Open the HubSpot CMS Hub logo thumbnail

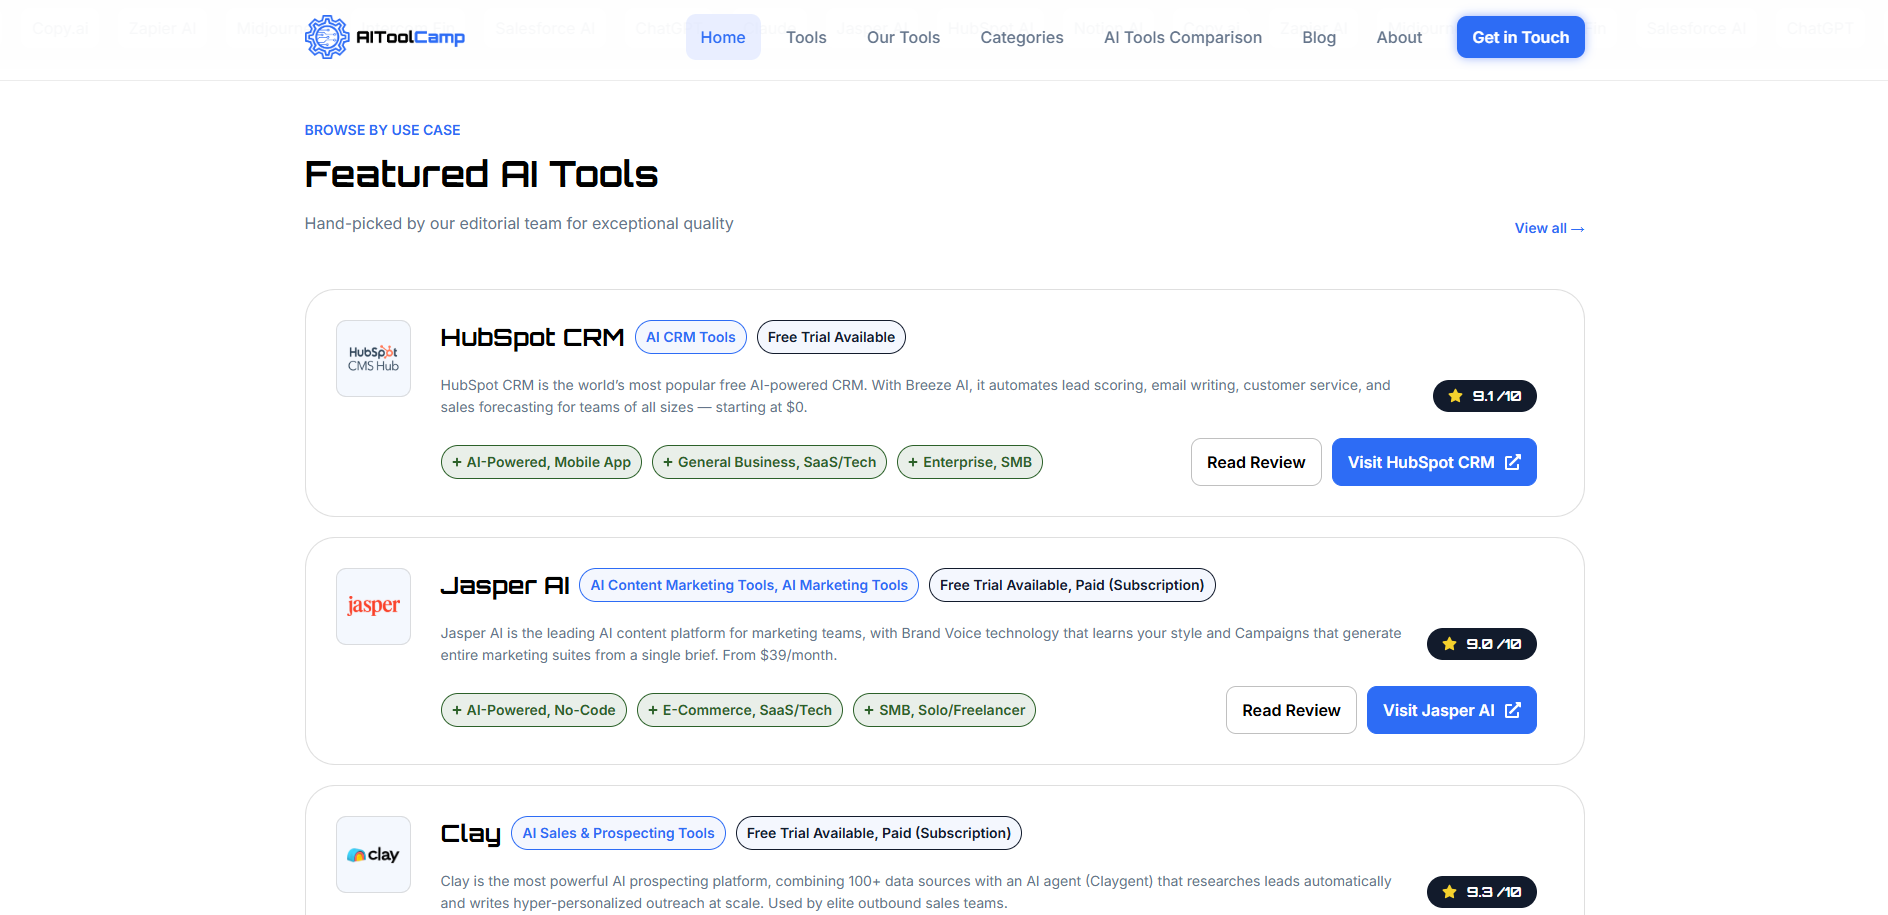point(373,358)
